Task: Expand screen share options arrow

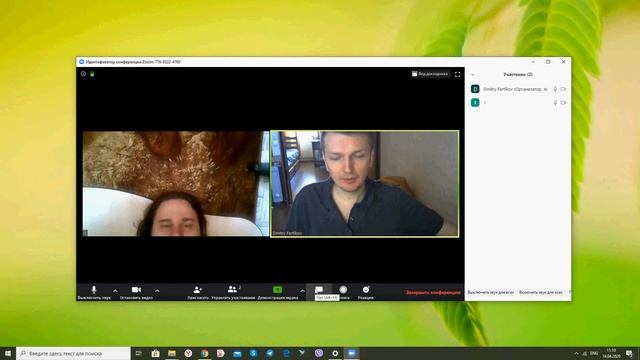Action: (x=302, y=291)
